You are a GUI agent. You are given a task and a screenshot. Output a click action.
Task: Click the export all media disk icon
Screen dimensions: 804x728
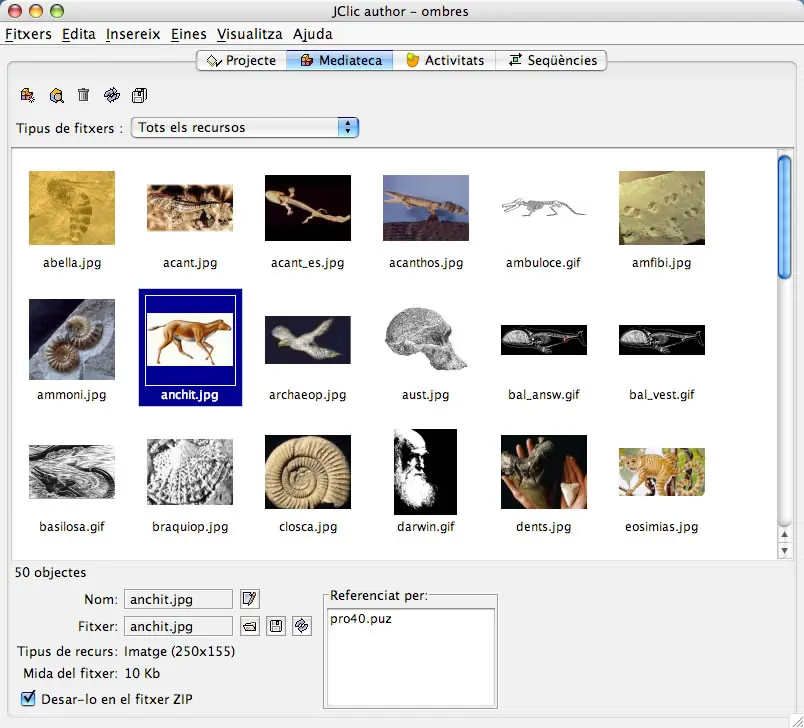coord(139,95)
